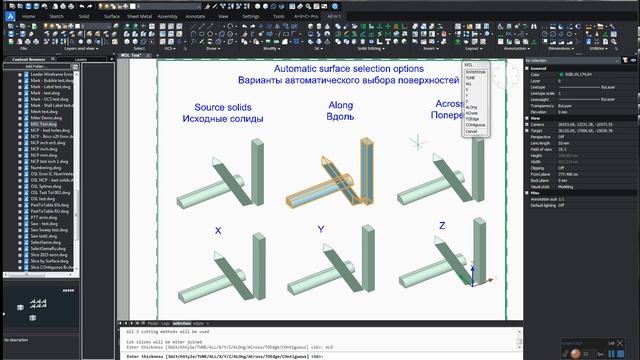
Task: Click the green Color swatch in Properties
Action: pos(561,75)
